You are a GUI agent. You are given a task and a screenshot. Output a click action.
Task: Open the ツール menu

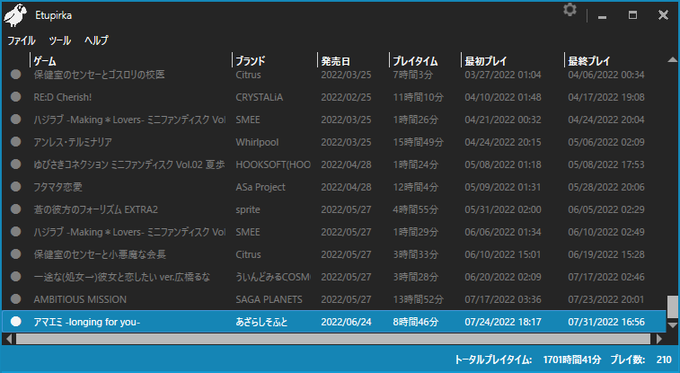click(x=60, y=40)
